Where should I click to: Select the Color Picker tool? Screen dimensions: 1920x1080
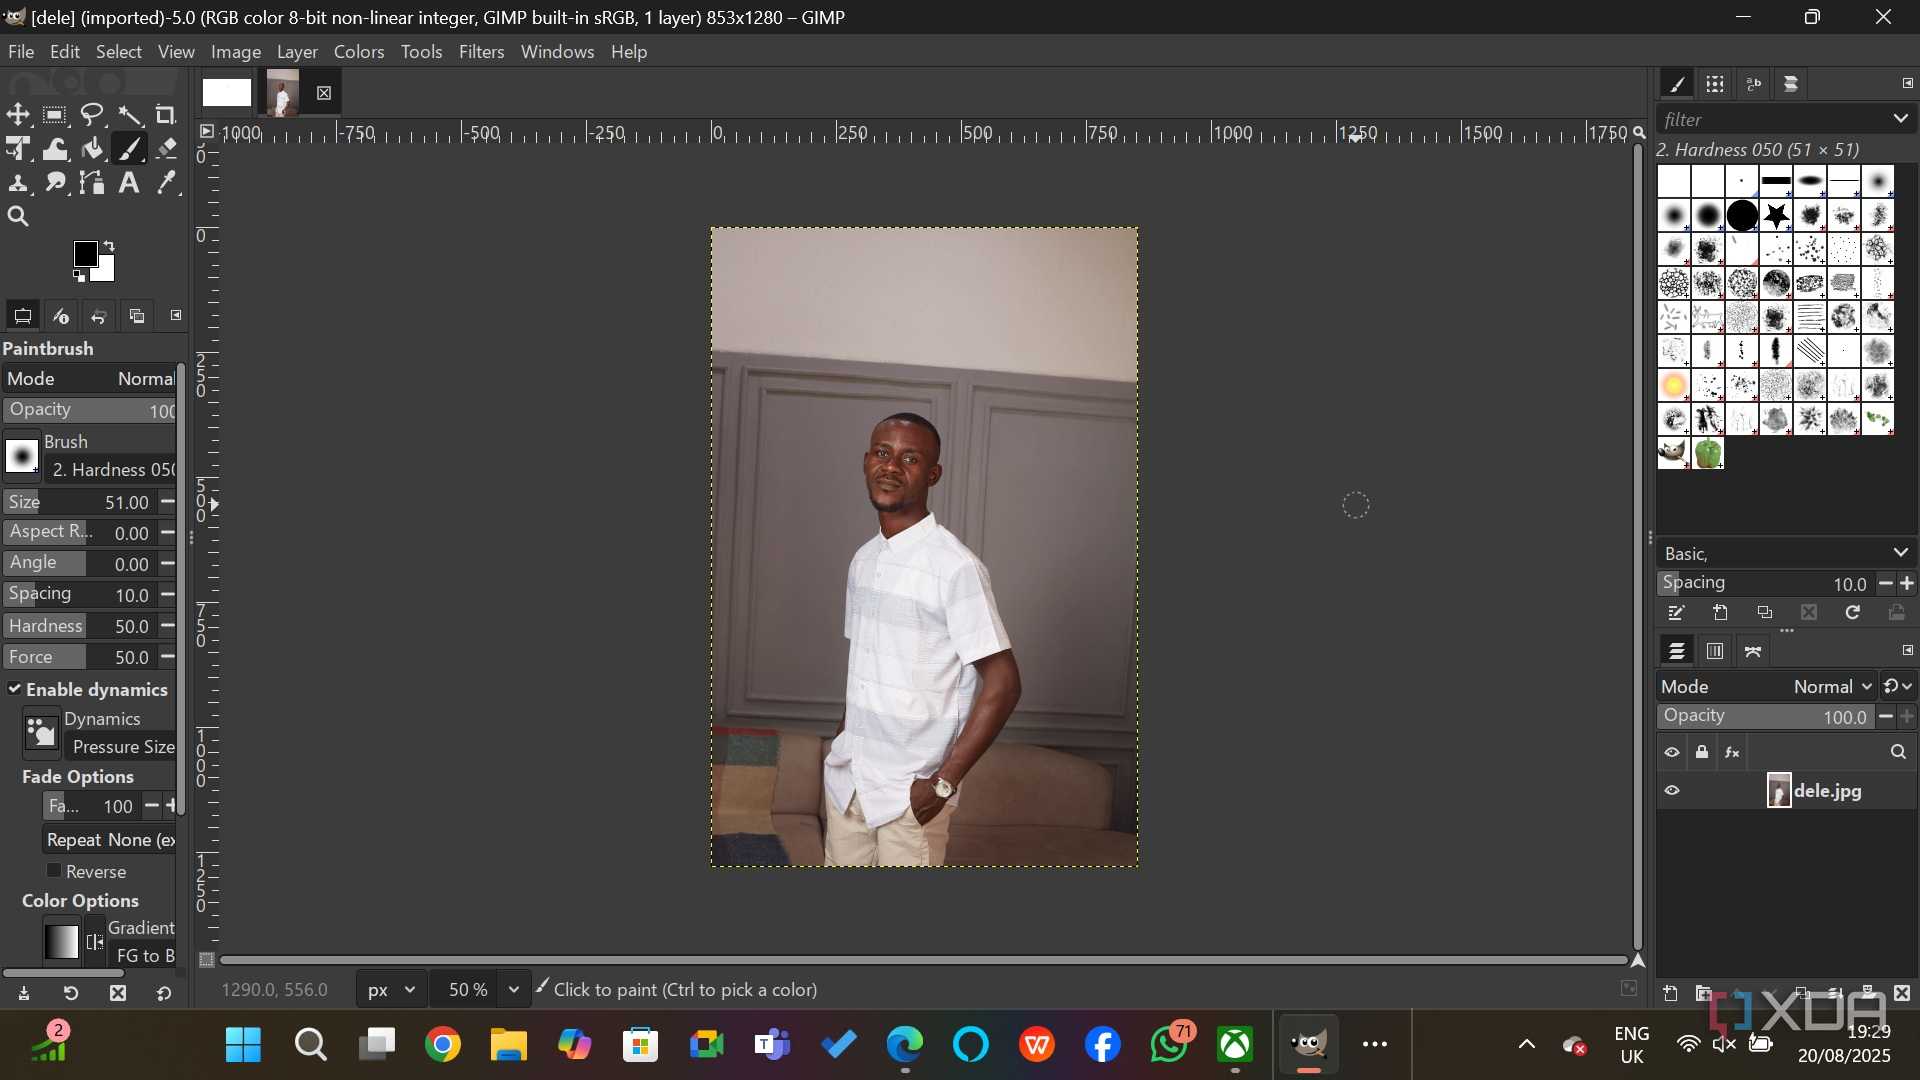pos(166,183)
